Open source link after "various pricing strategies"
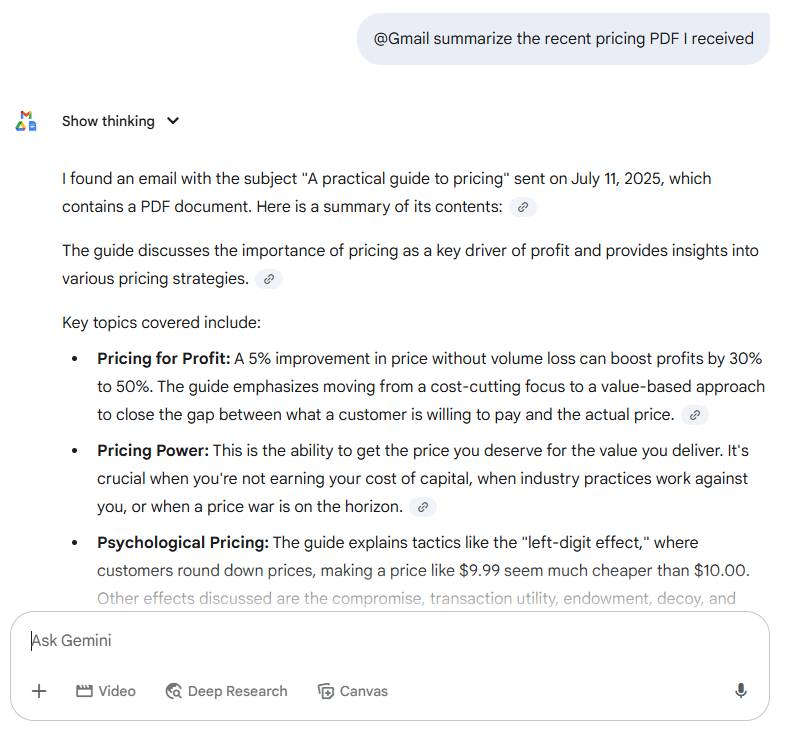 click(x=268, y=279)
